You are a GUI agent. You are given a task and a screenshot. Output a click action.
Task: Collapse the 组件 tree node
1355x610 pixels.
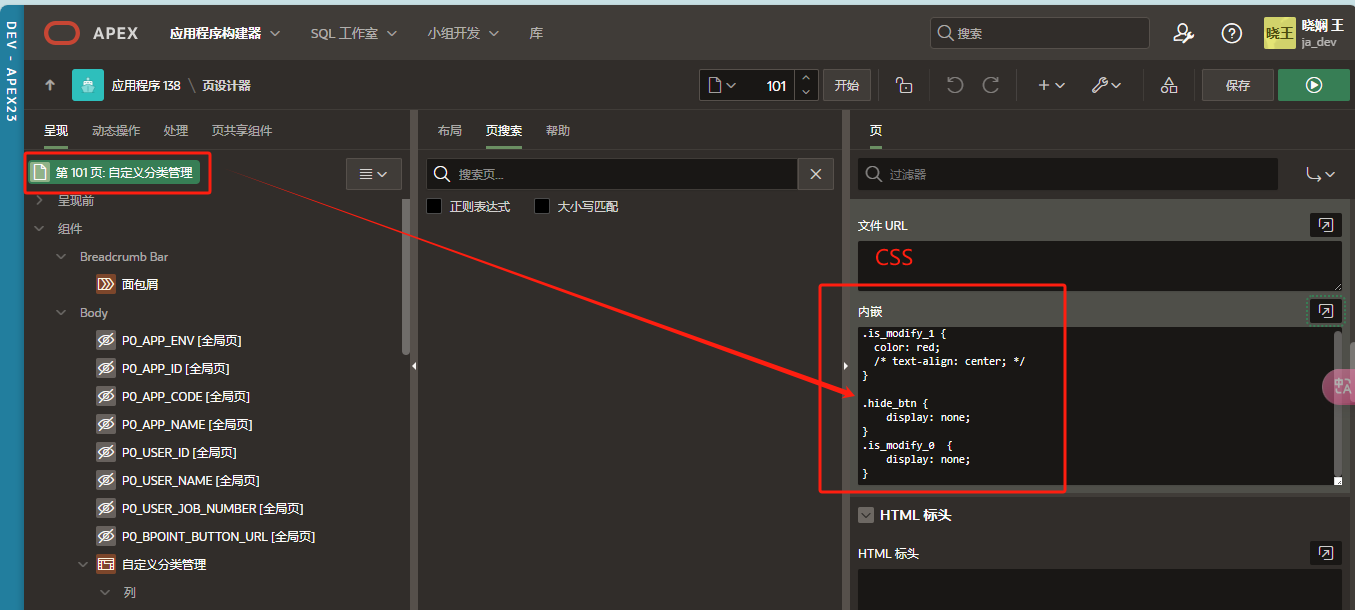tap(40, 228)
